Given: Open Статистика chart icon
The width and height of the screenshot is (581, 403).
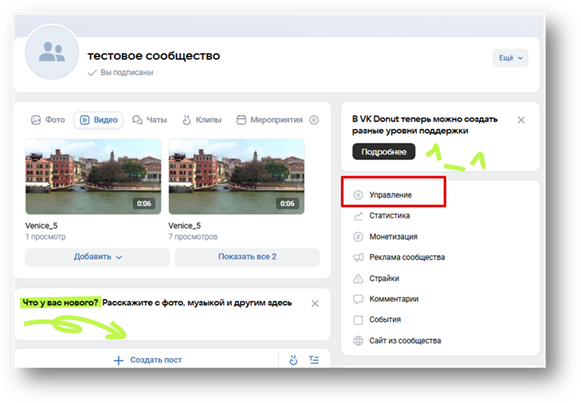Looking at the screenshot, I should (358, 216).
